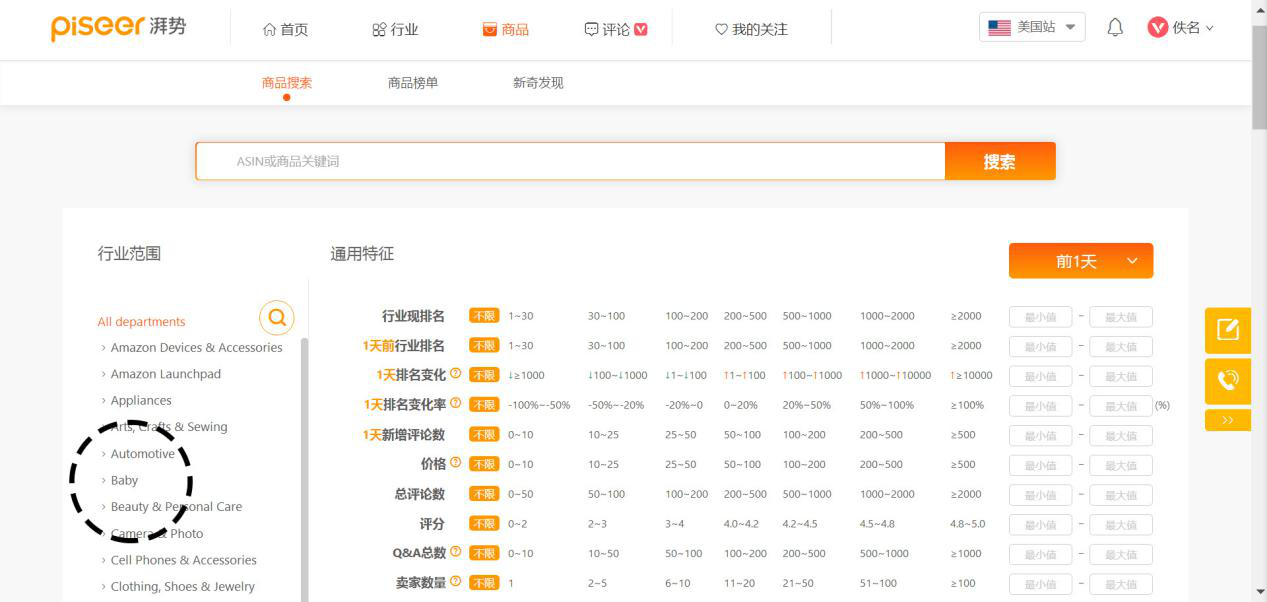The image size is (1267, 602).
Task: Click the ASIN keyword search field
Action: tap(570, 161)
